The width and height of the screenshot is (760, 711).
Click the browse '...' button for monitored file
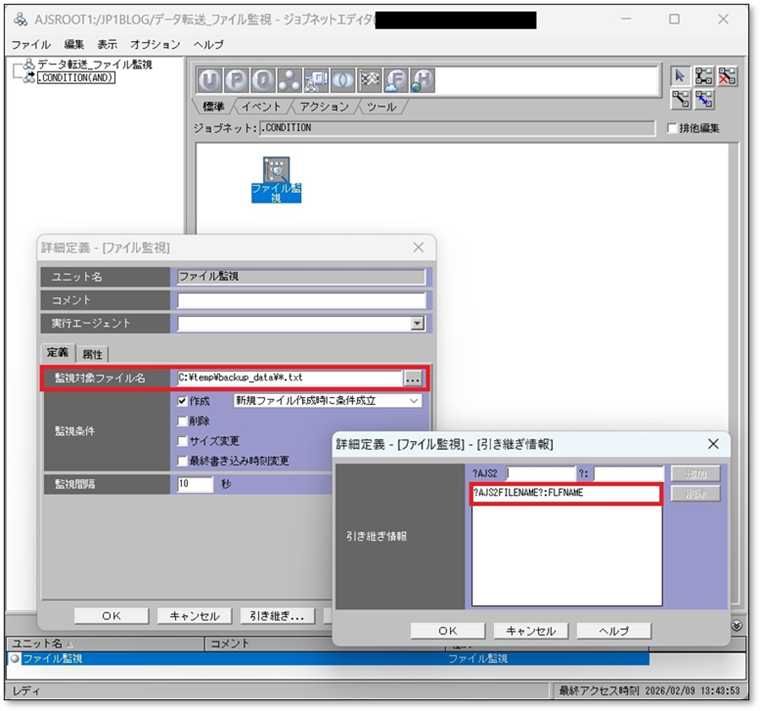(x=413, y=378)
